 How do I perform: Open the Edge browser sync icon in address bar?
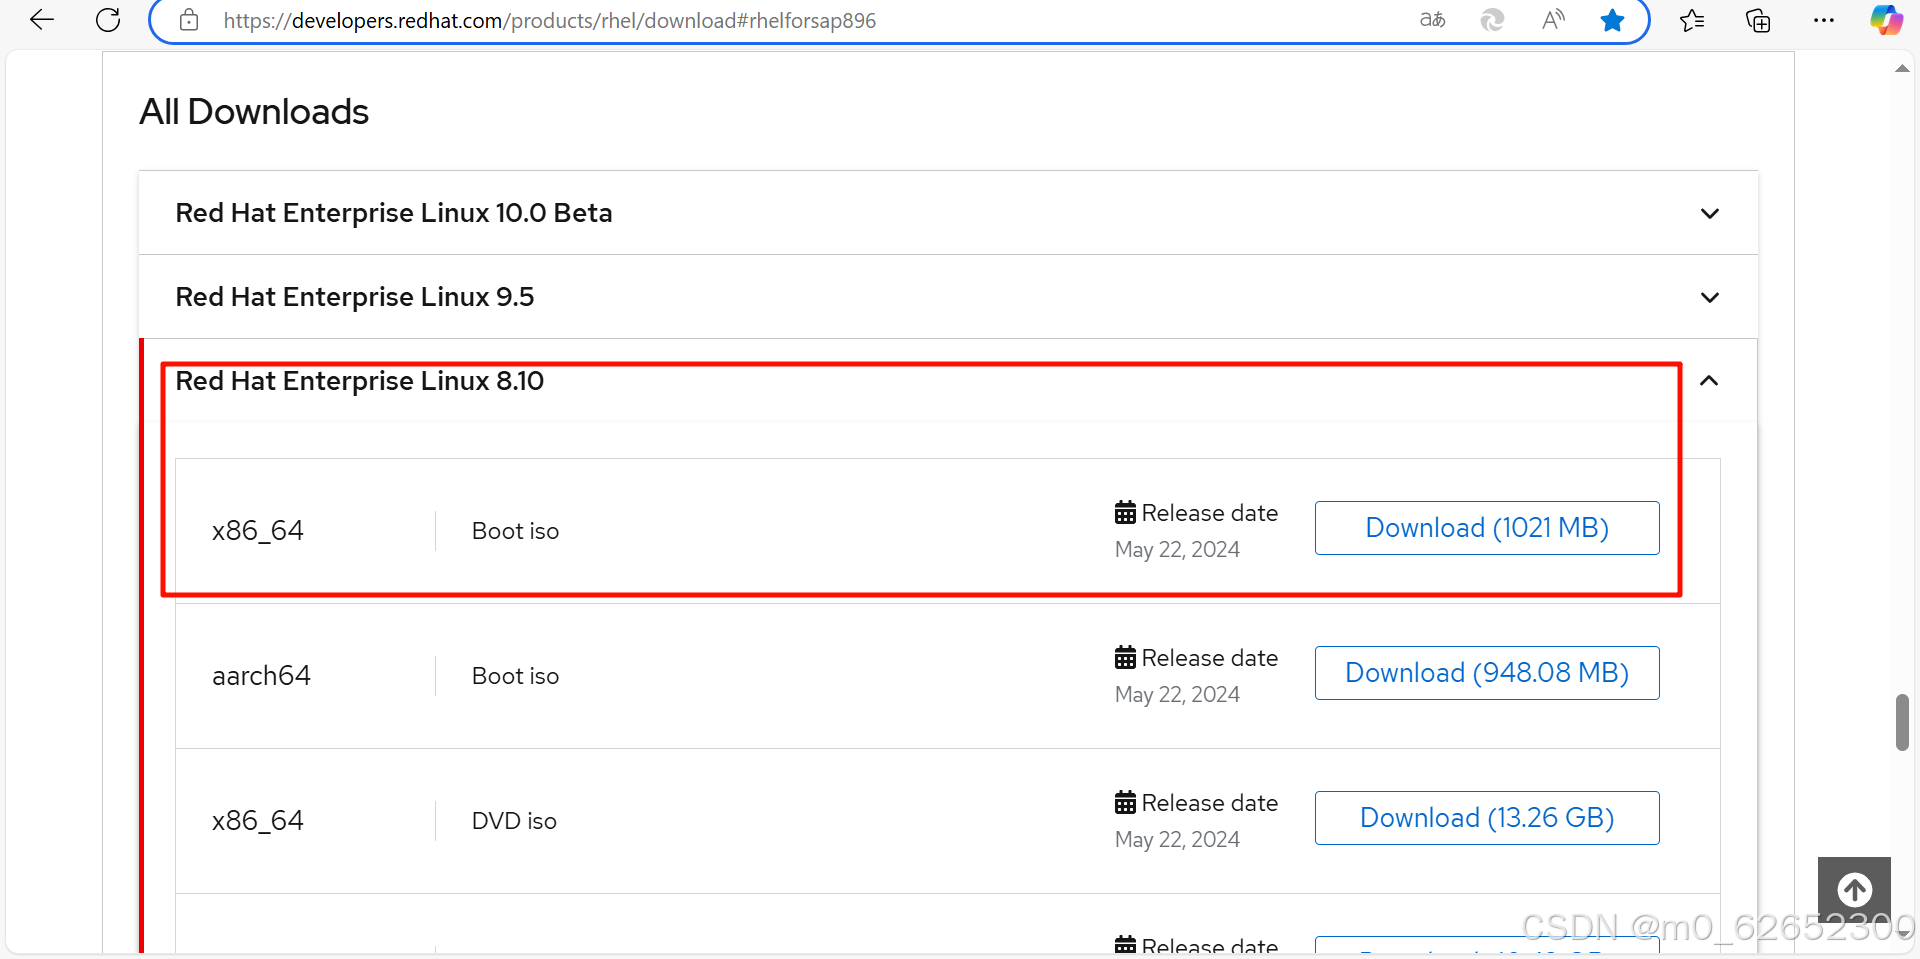tap(1492, 20)
